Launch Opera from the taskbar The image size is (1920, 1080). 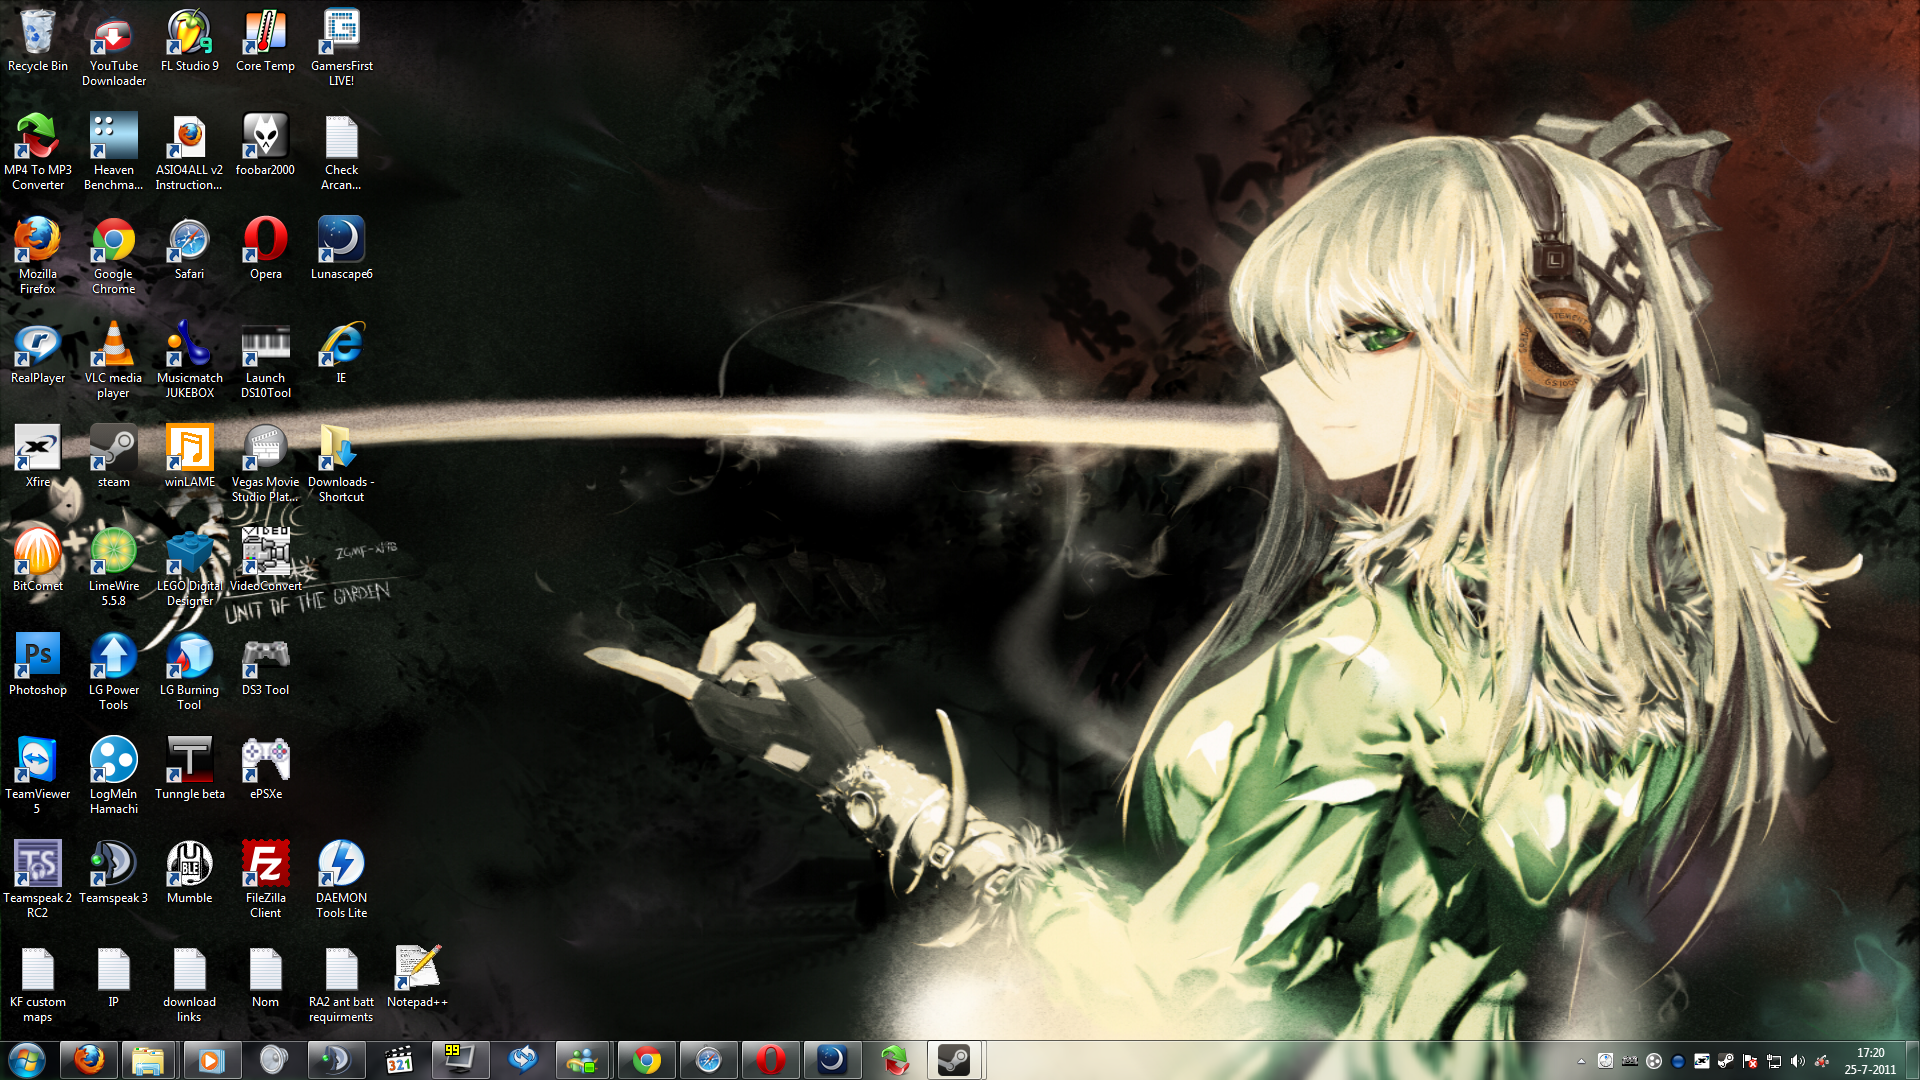pos(771,1060)
